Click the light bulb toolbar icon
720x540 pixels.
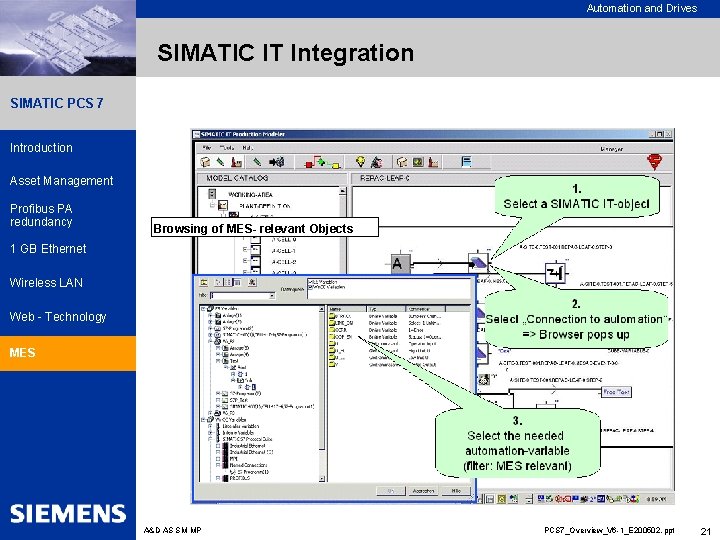(360, 162)
